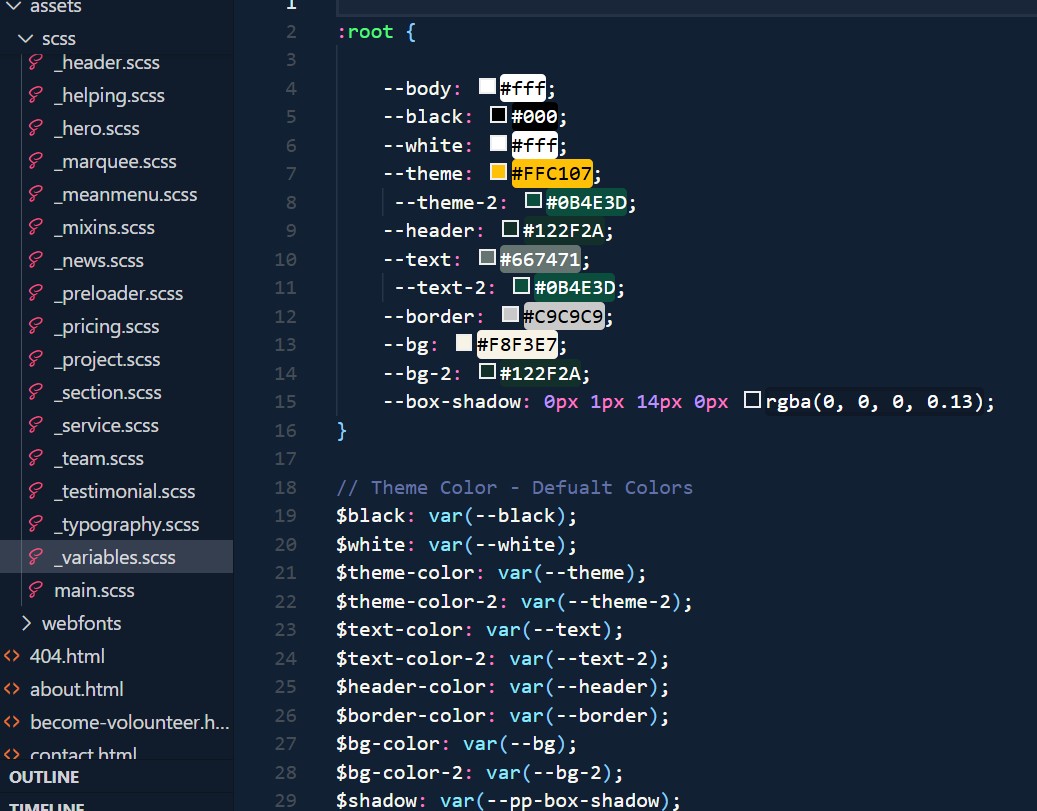Screen dimensions: 1037x811
Task: Collapse the assets folder
Action: (x=13, y=6)
